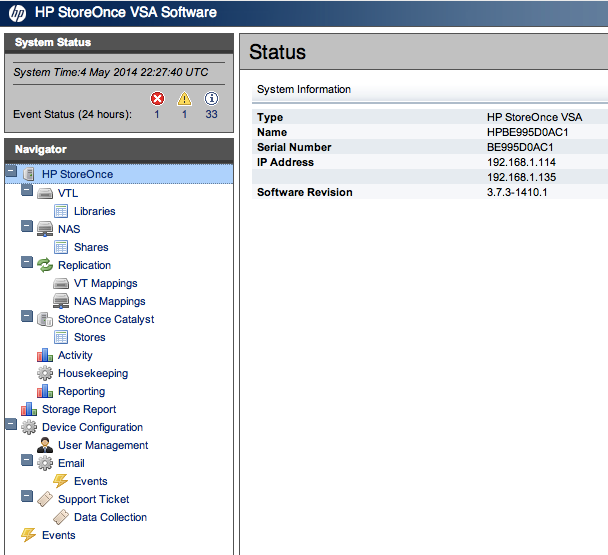Open the User Management page
608x555 pixels.
point(103,445)
